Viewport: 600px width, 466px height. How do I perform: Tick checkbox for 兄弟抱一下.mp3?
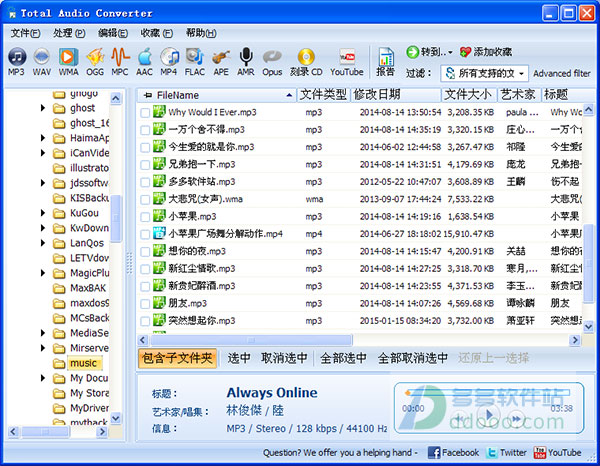point(145,165)
